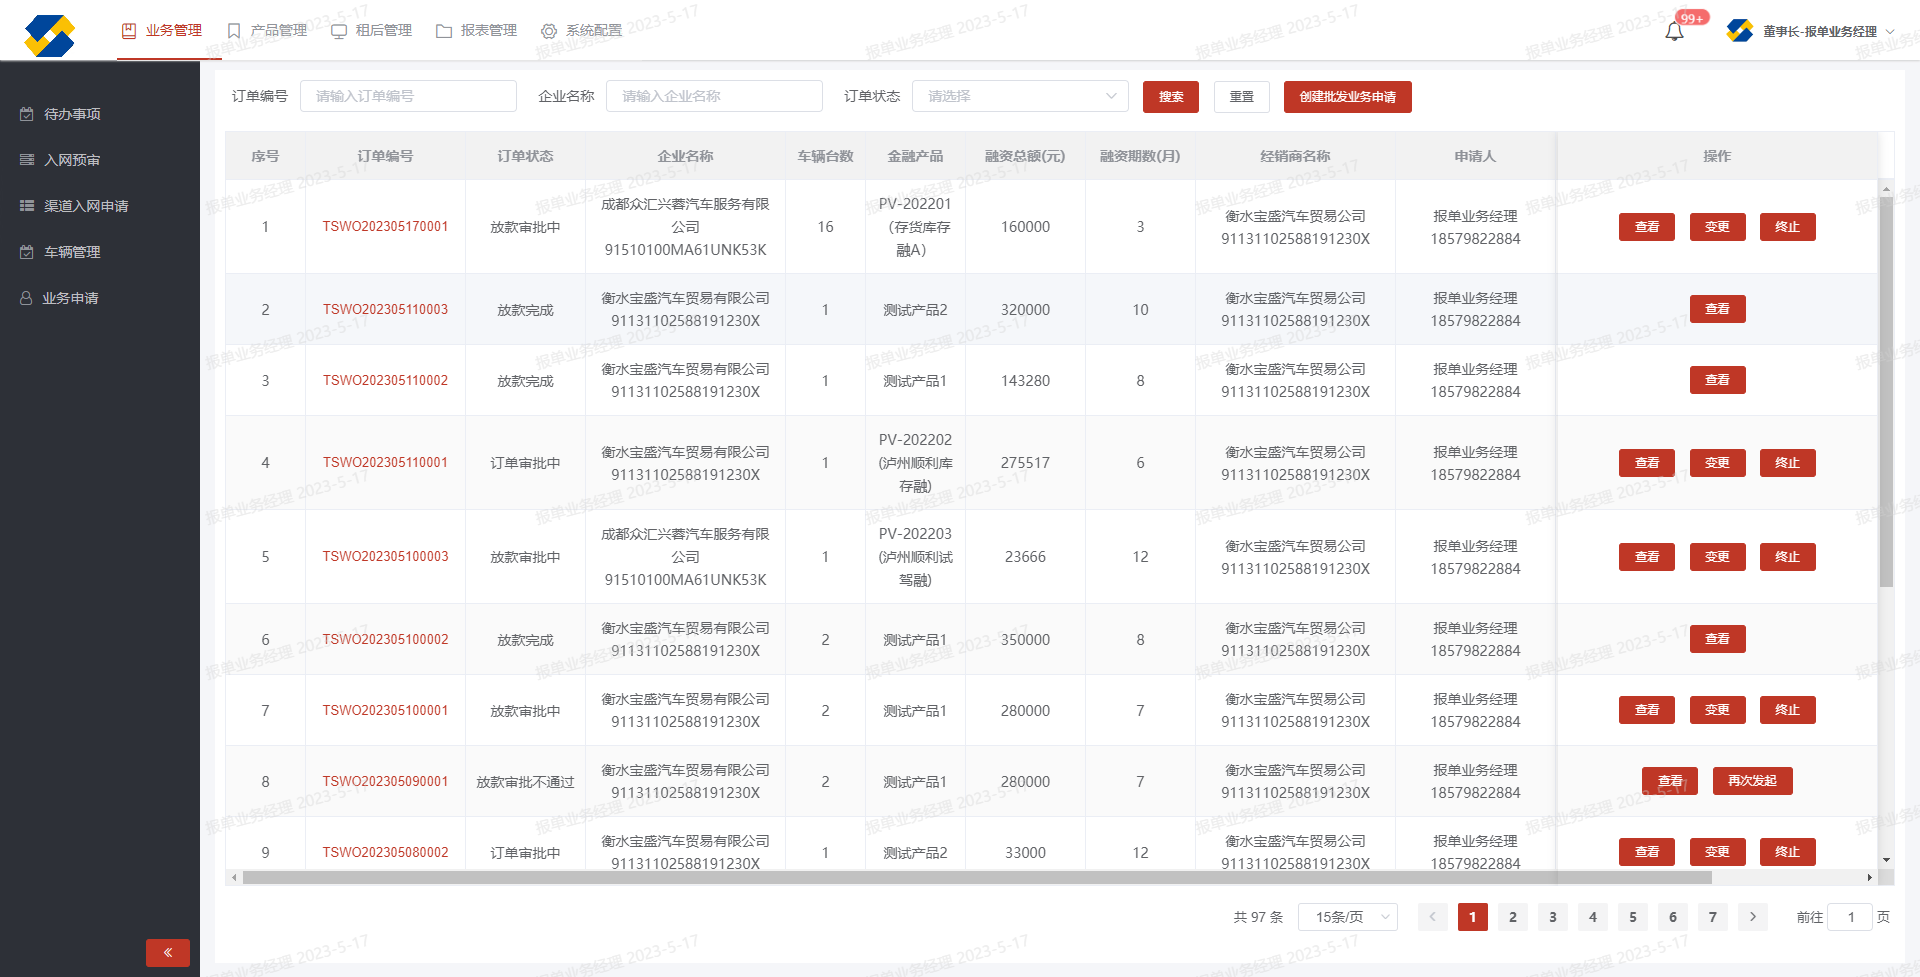Open 车辆管理 sidebar item
The height and width of the screenshot is (977, 1920).
coord(72,252)
